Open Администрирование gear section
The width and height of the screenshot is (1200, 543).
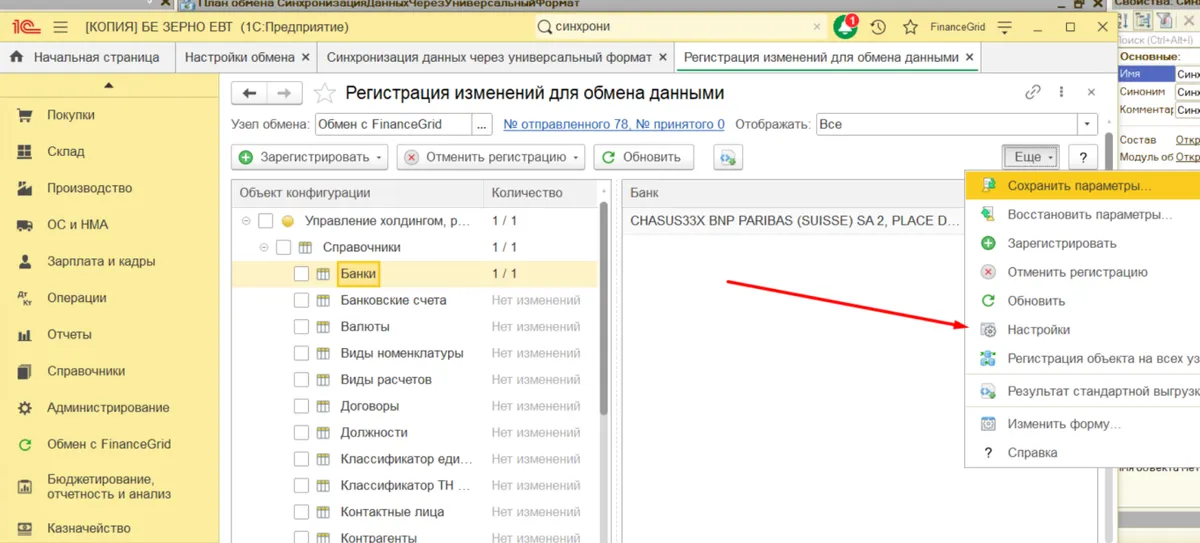pos(109,408)
